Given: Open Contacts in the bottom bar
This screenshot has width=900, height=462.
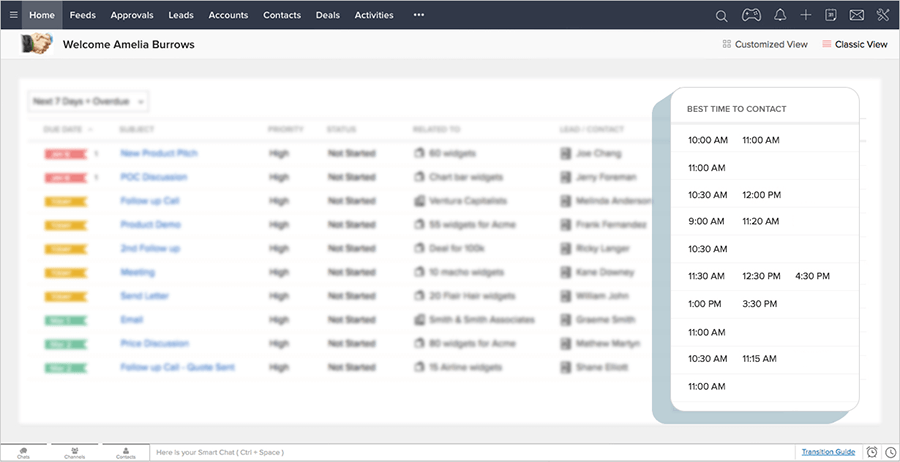Looking at the screenshot, I should click(126, 453).
